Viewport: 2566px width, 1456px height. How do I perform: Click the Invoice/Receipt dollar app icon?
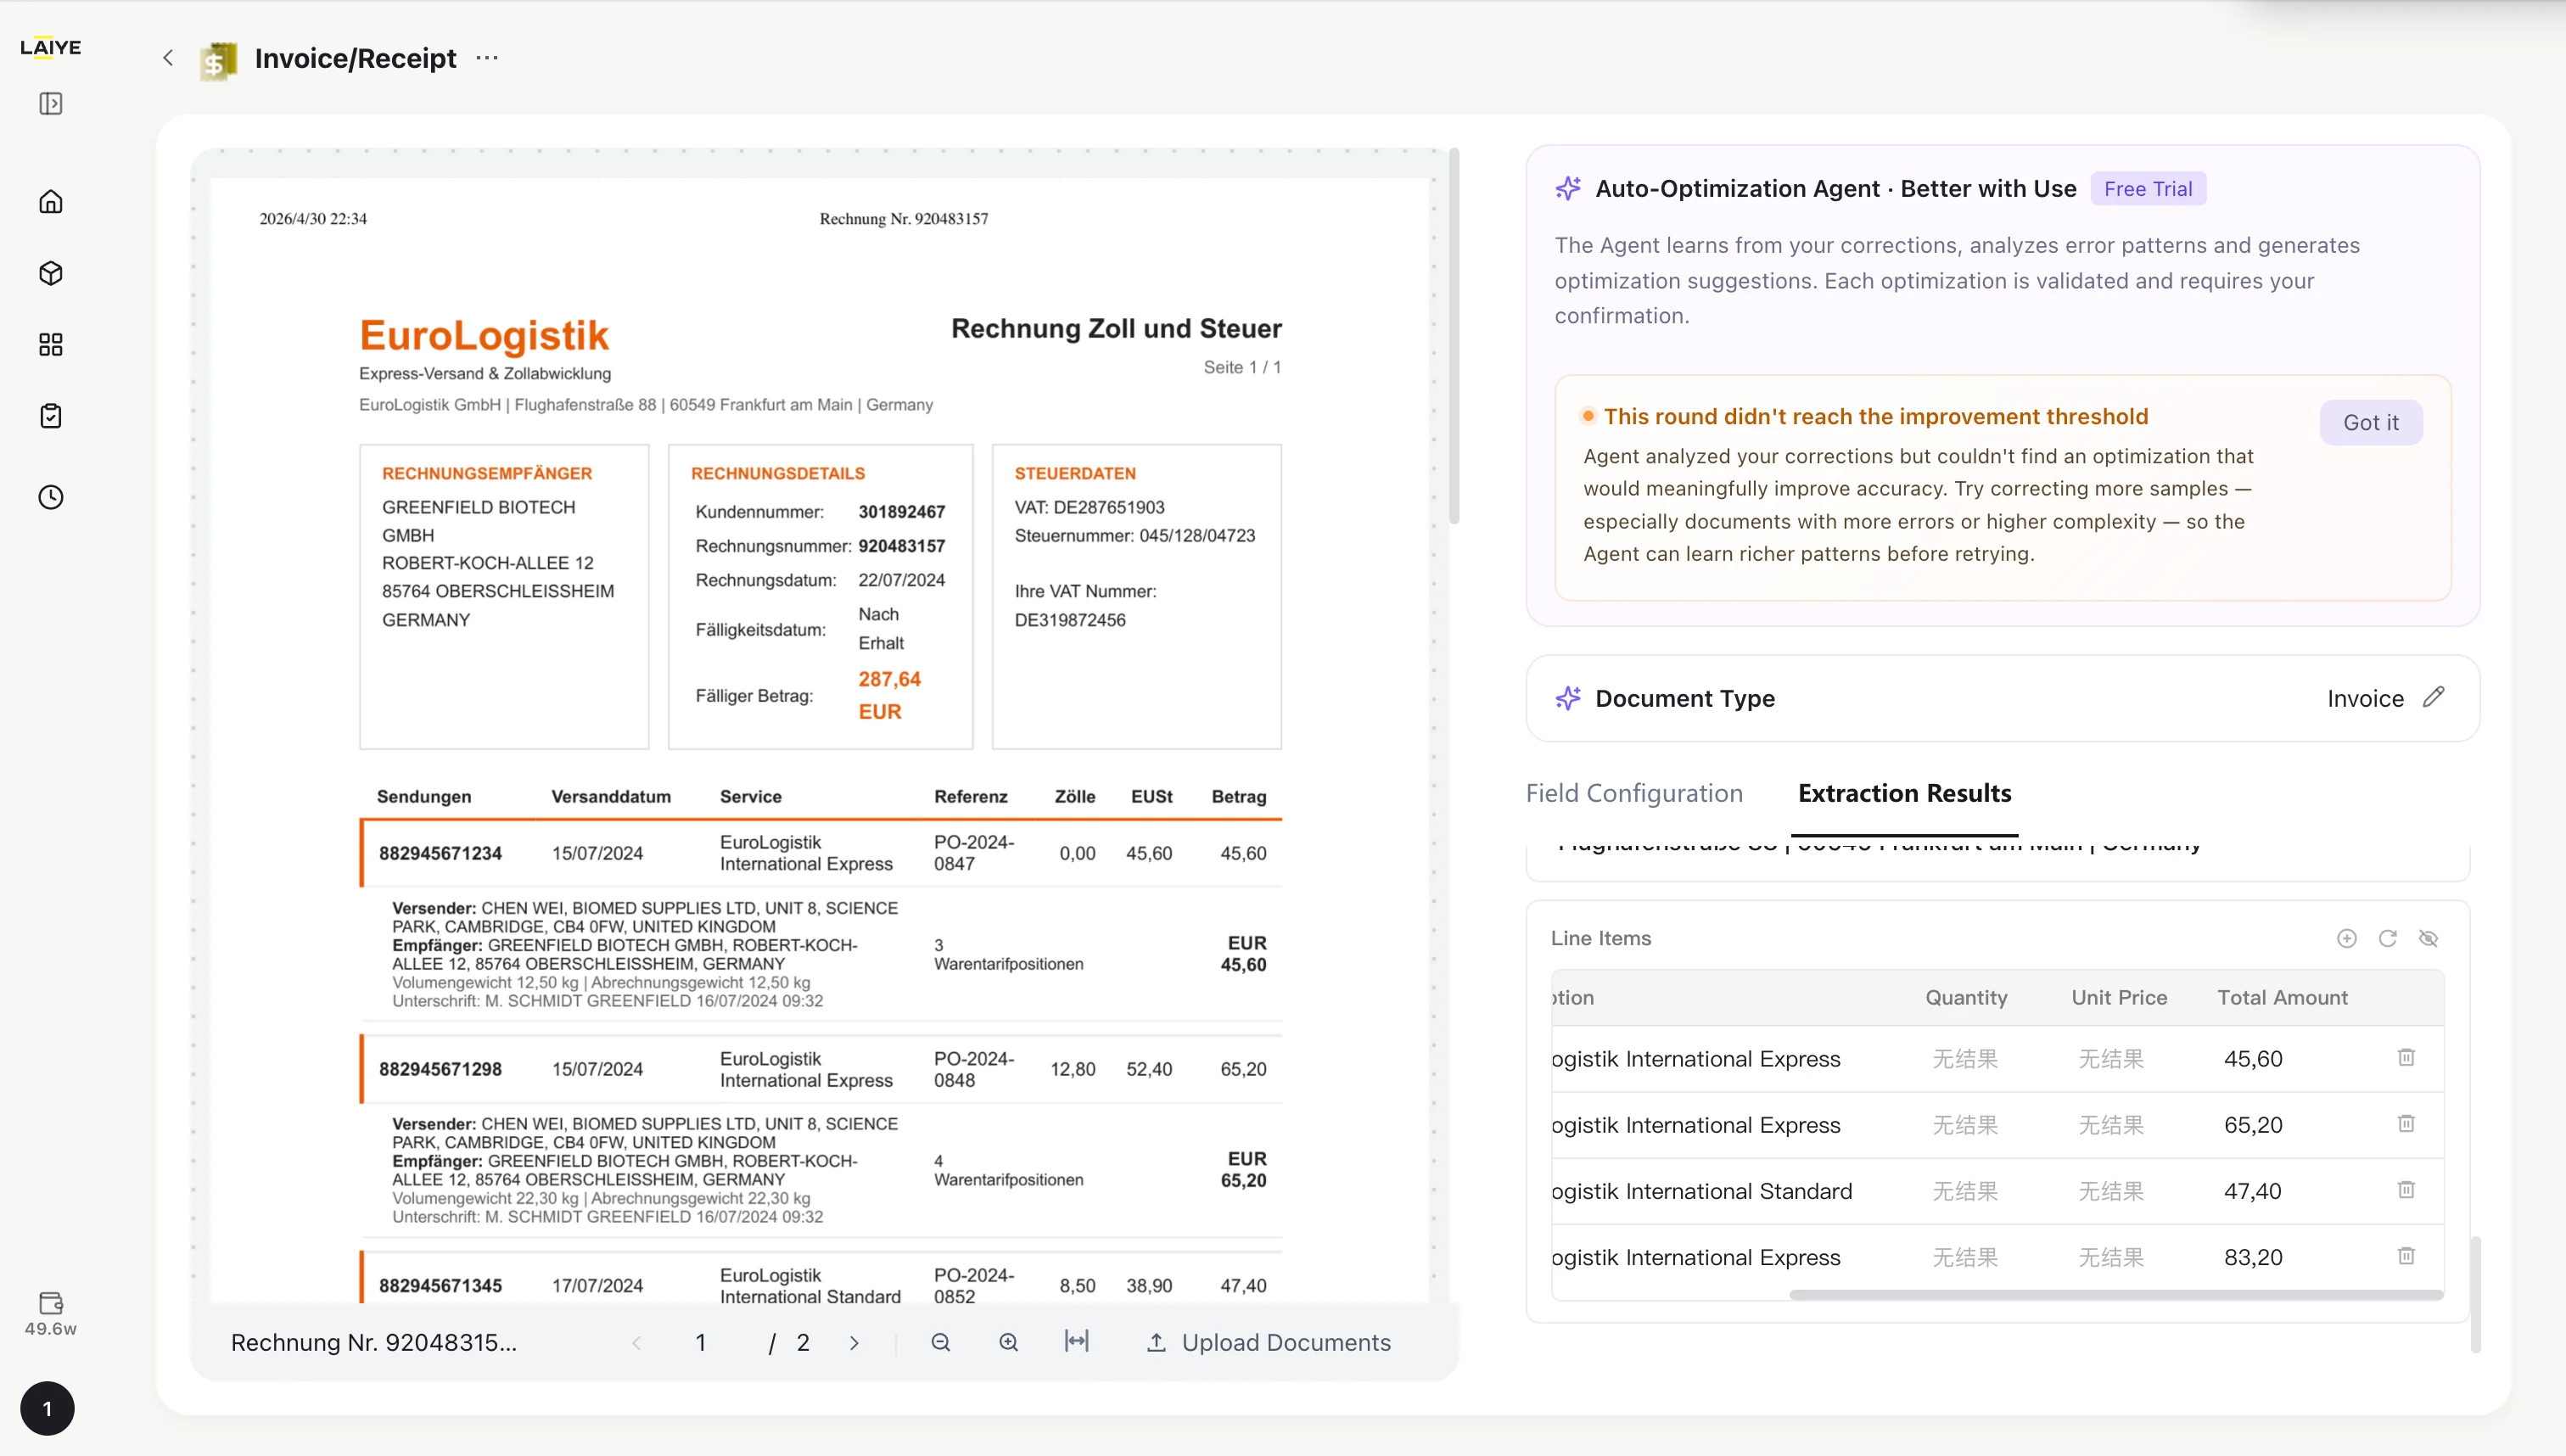click(219, 61)
